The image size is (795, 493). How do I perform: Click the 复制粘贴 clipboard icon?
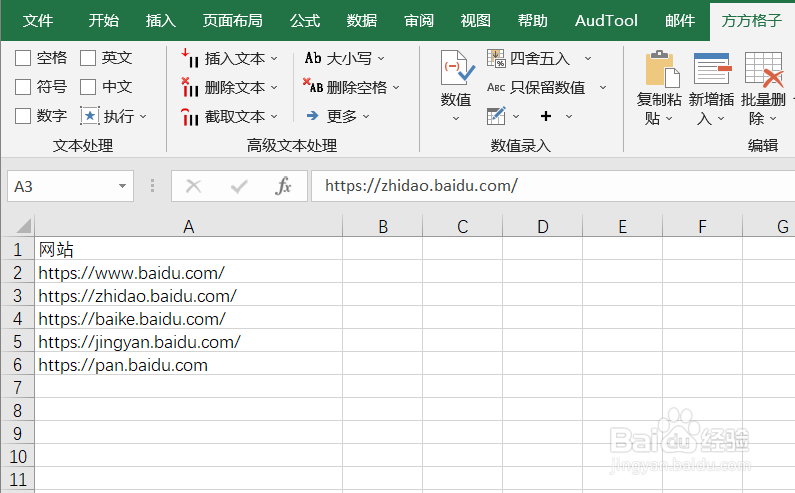[662, 69]
